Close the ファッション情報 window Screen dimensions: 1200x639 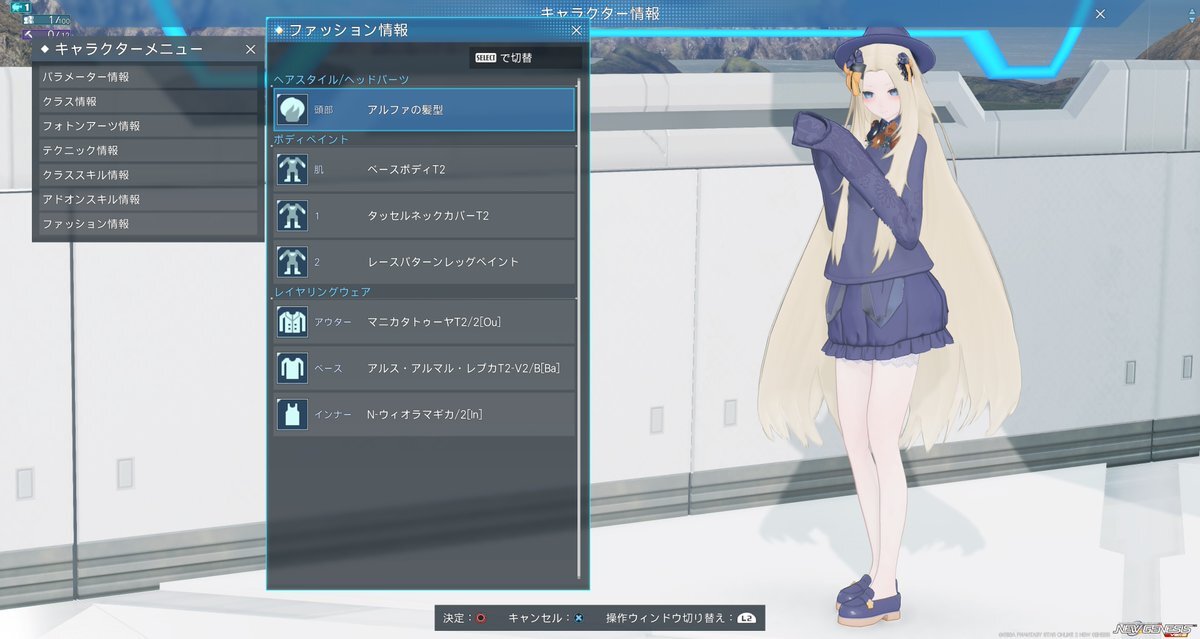pyautogui.click(x=576, y=31)
